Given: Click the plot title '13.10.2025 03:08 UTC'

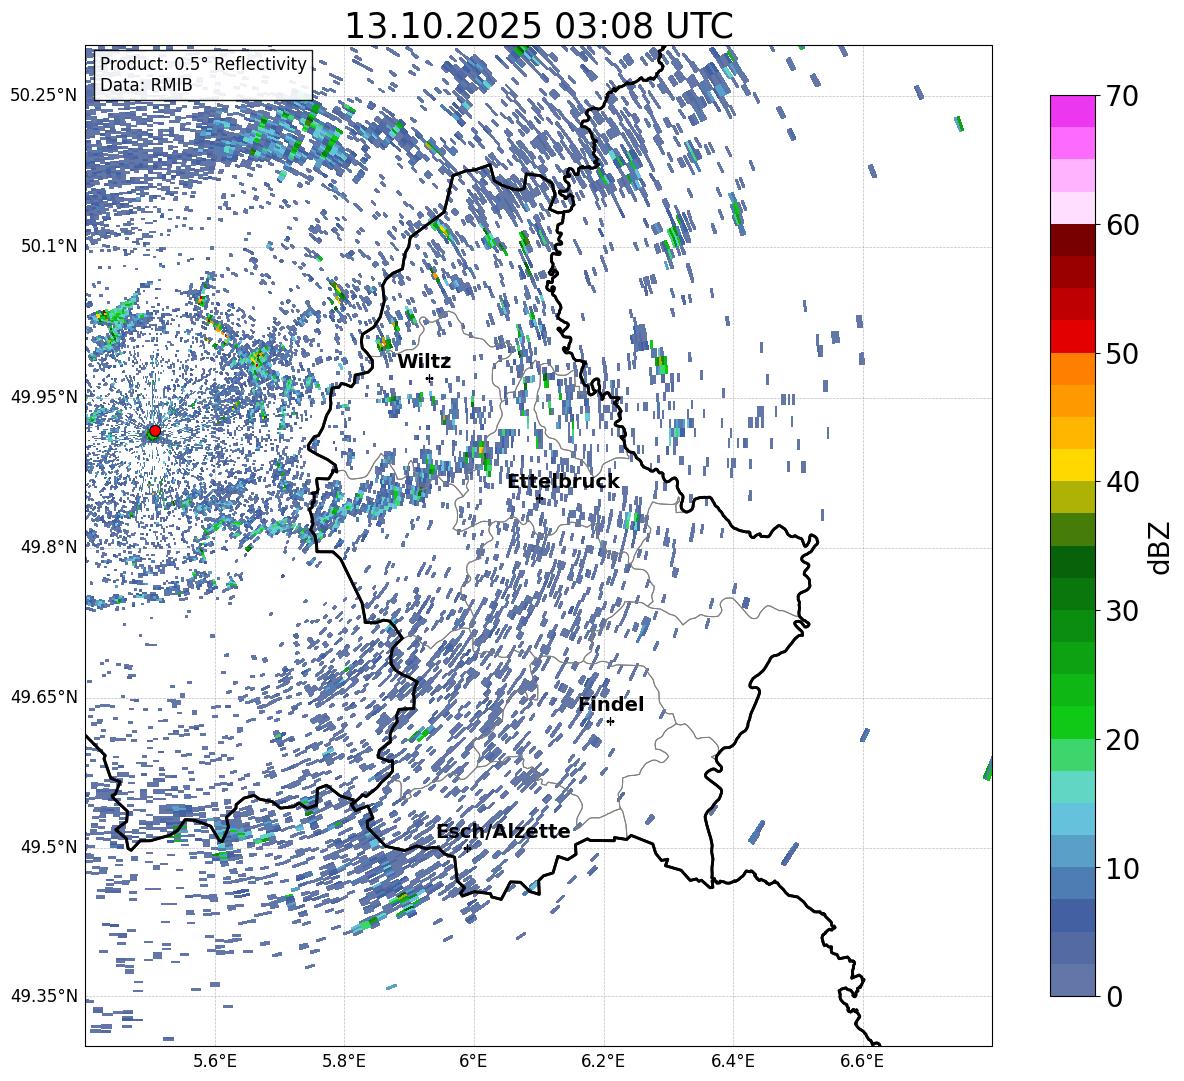Looking at the screenshot, I should [538, 26].
